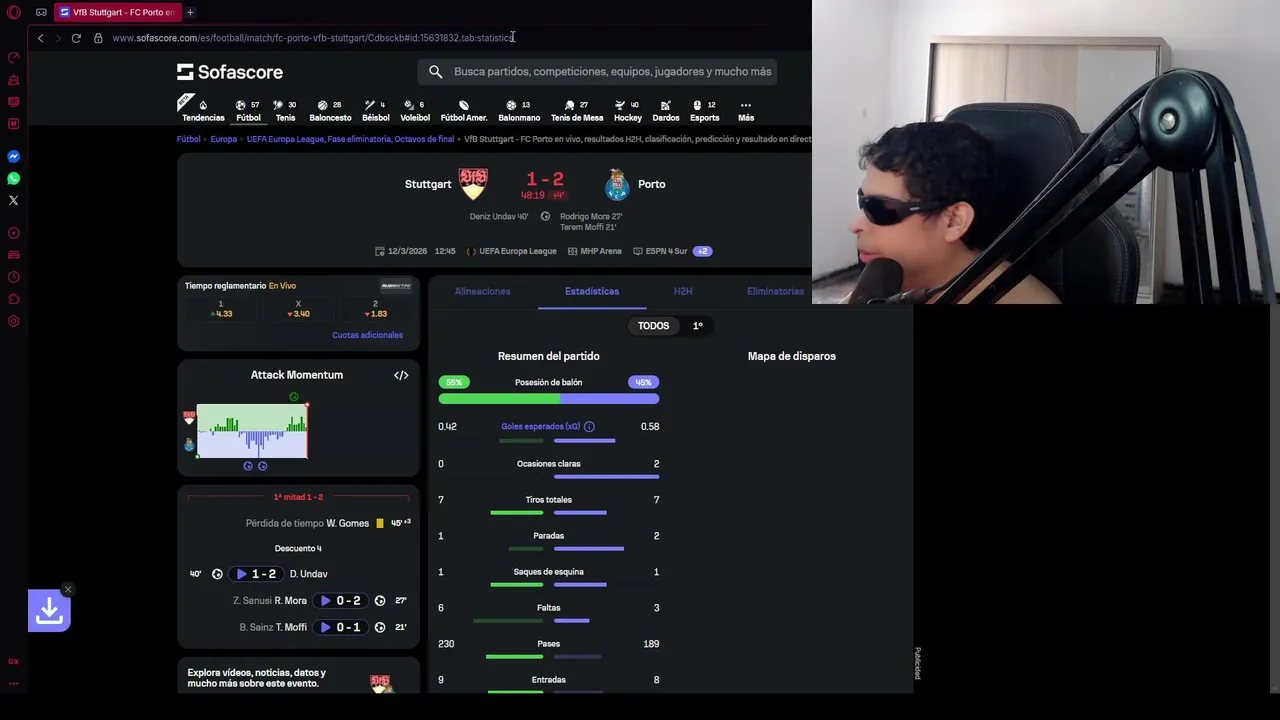Switch to Estadísticas tab

pyautogui.click(x=592, y=291)
